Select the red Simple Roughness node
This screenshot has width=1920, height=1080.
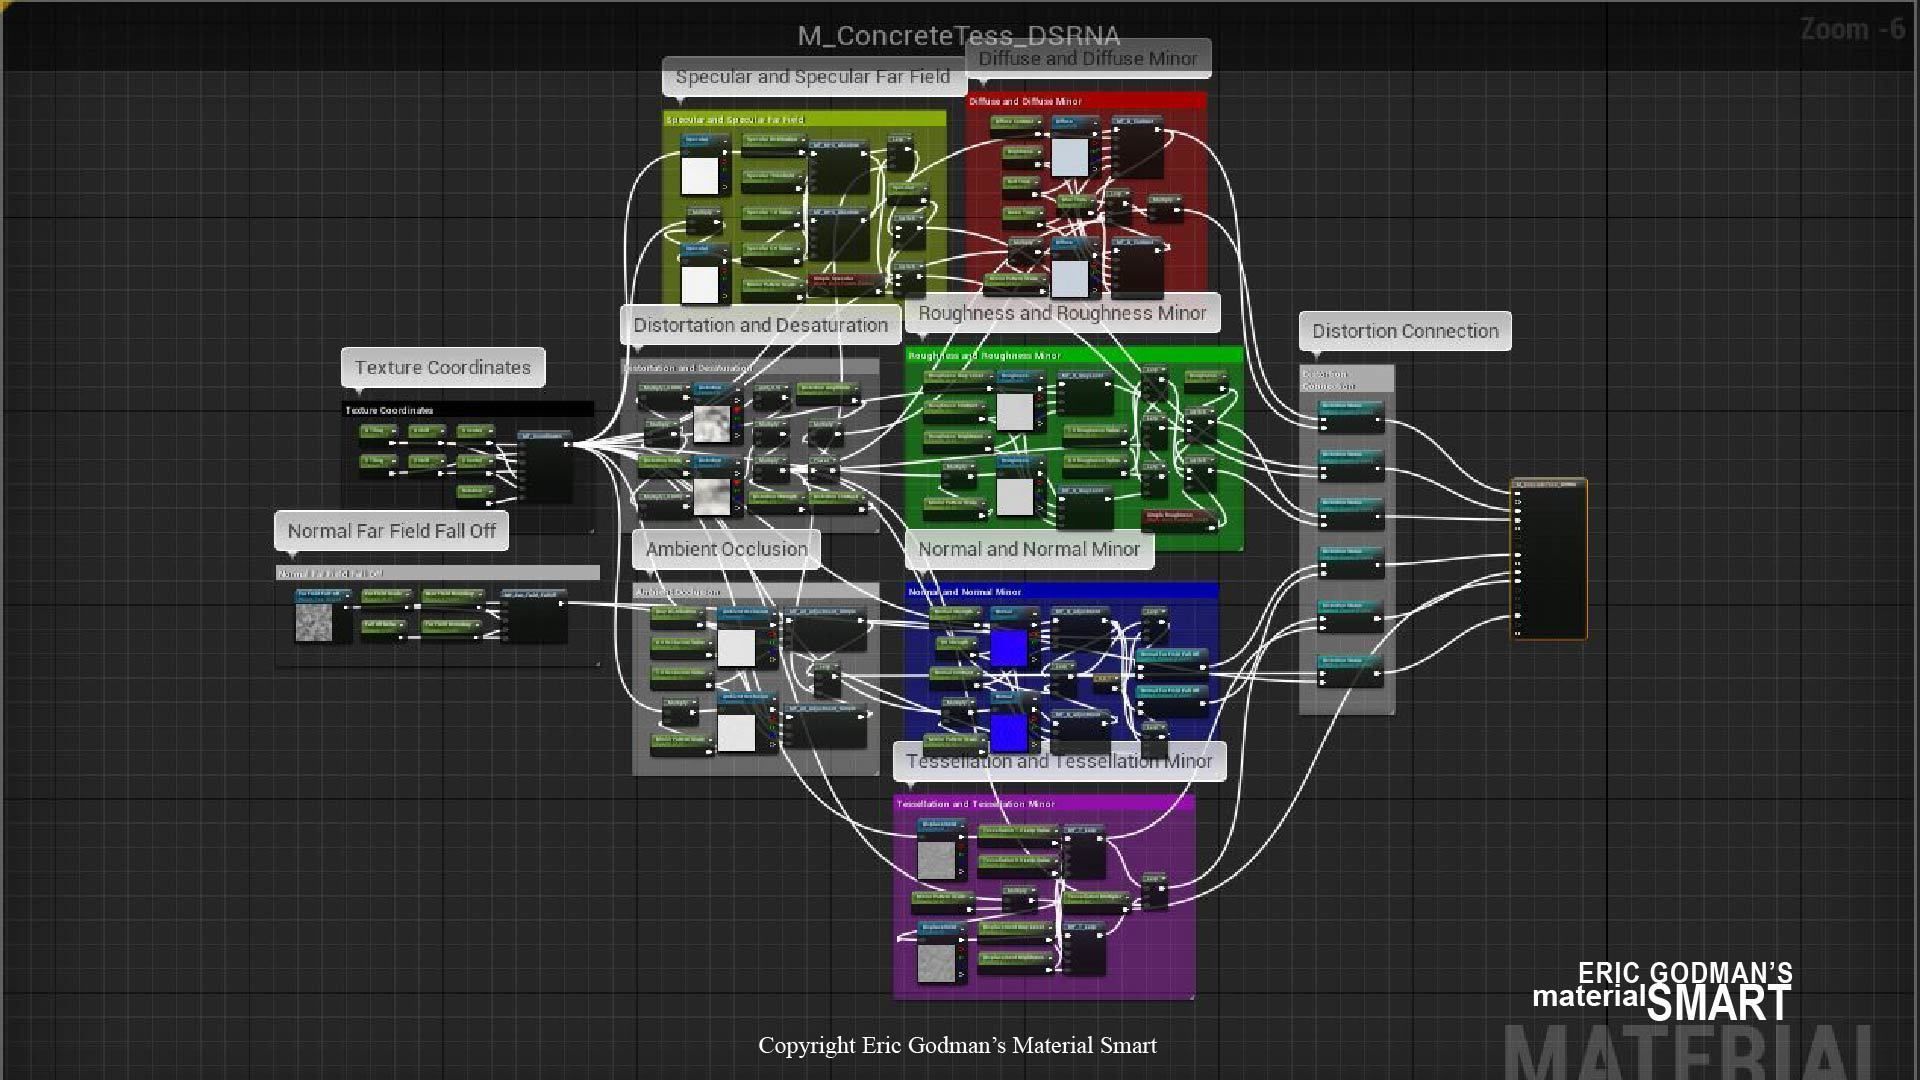(x=1179, y=517)
